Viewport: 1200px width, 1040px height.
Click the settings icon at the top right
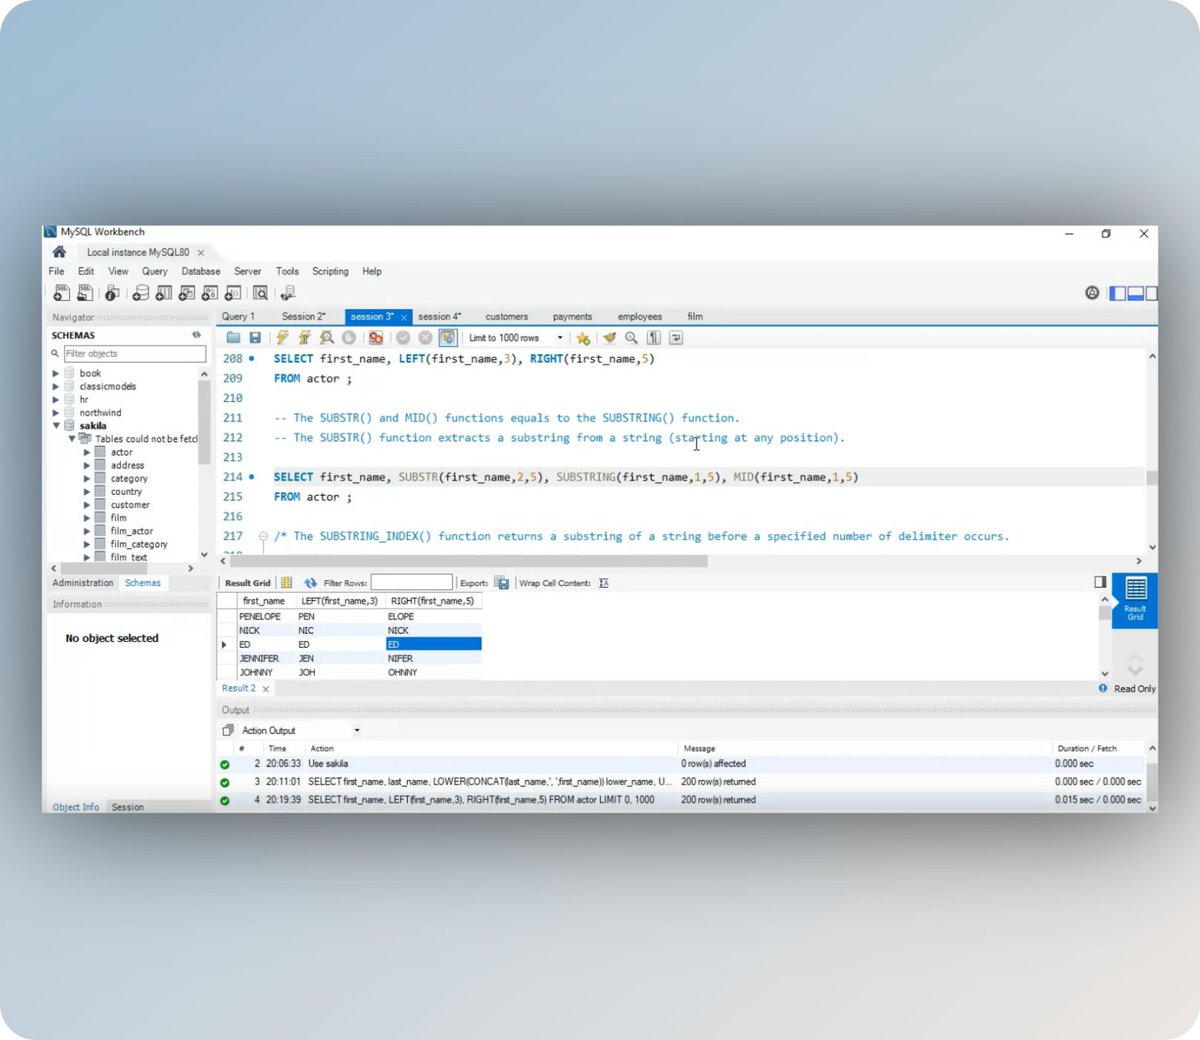click(1092, 293)
